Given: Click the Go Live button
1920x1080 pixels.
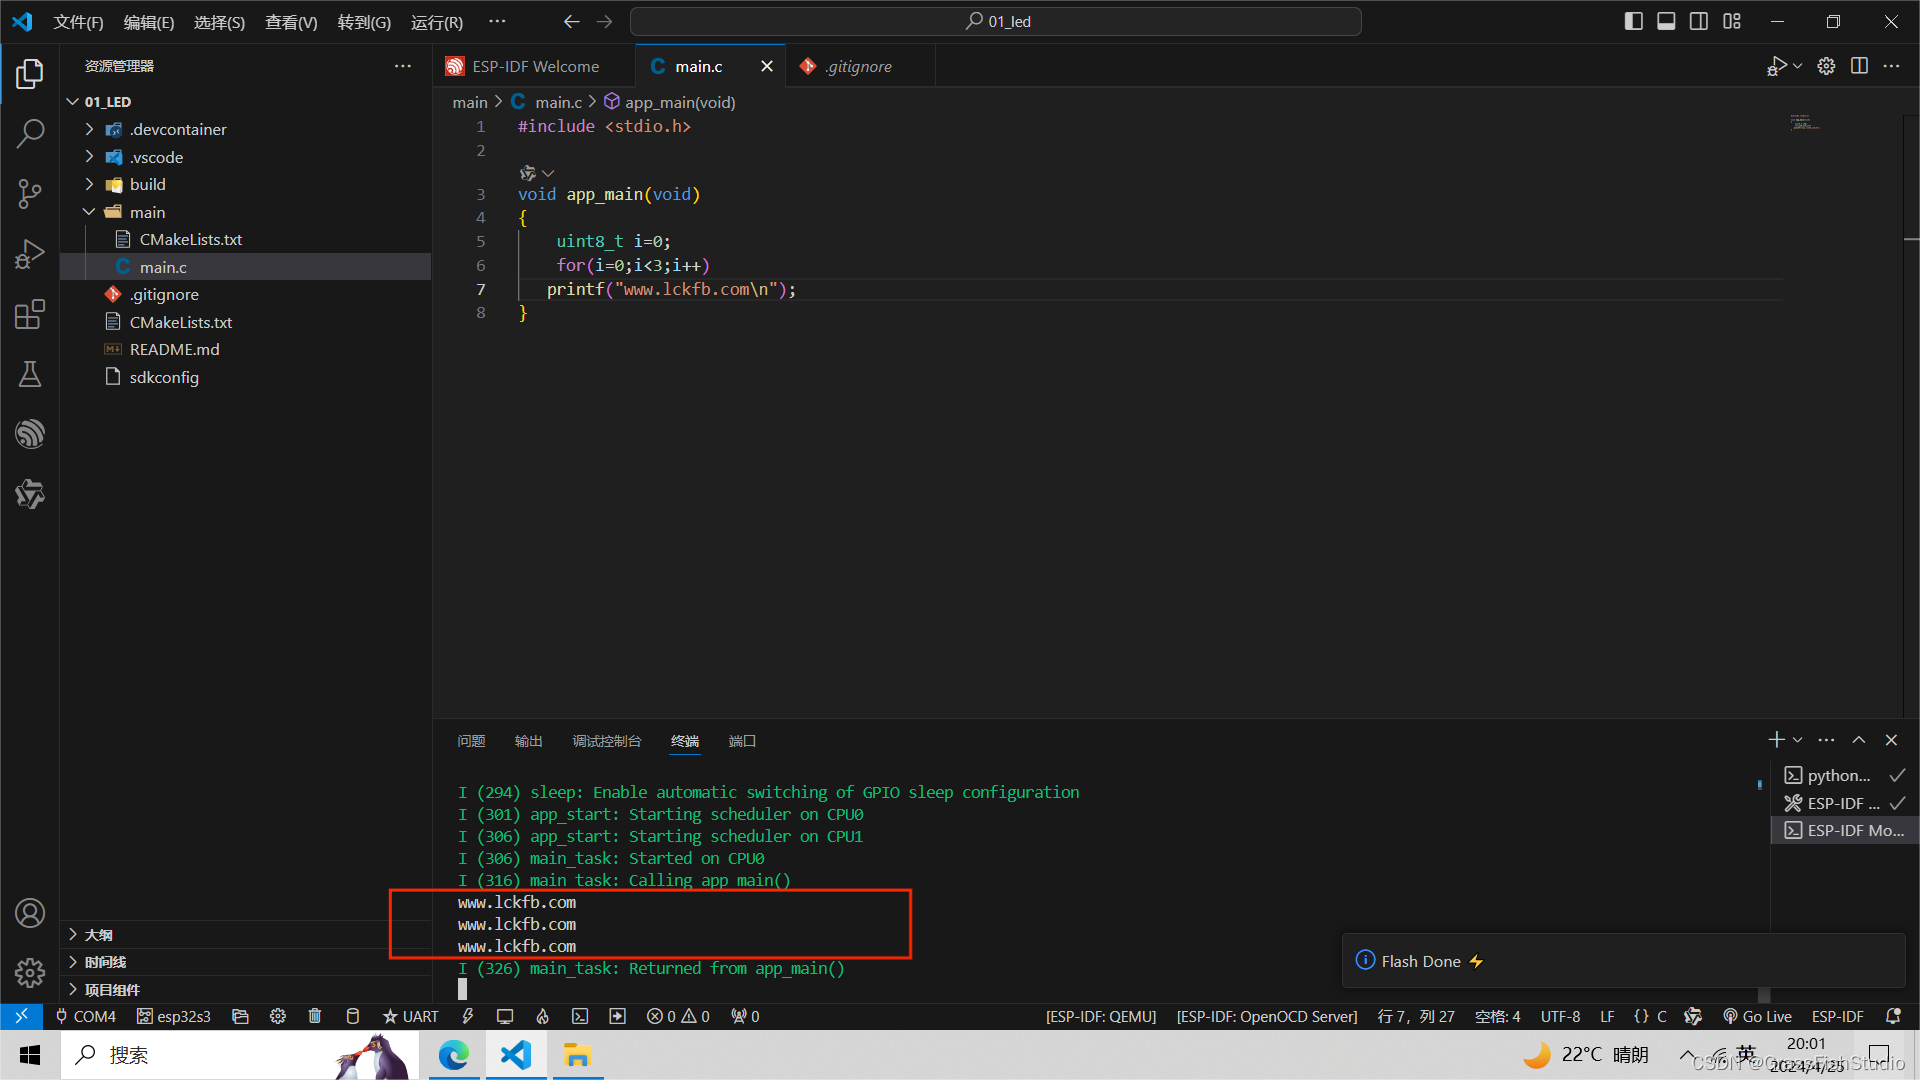Looking at the screenshot, I should pyautogui.click(x=1757, y=1016).
